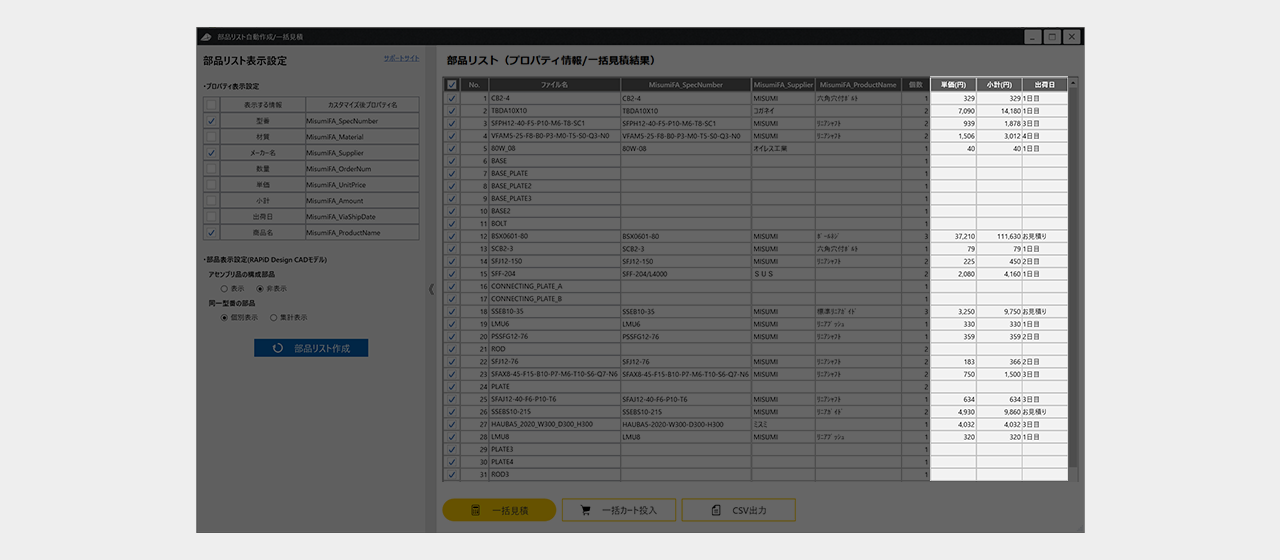1280x560 pixels.
Task: Close the window with the X icon
Action: 1072,37
